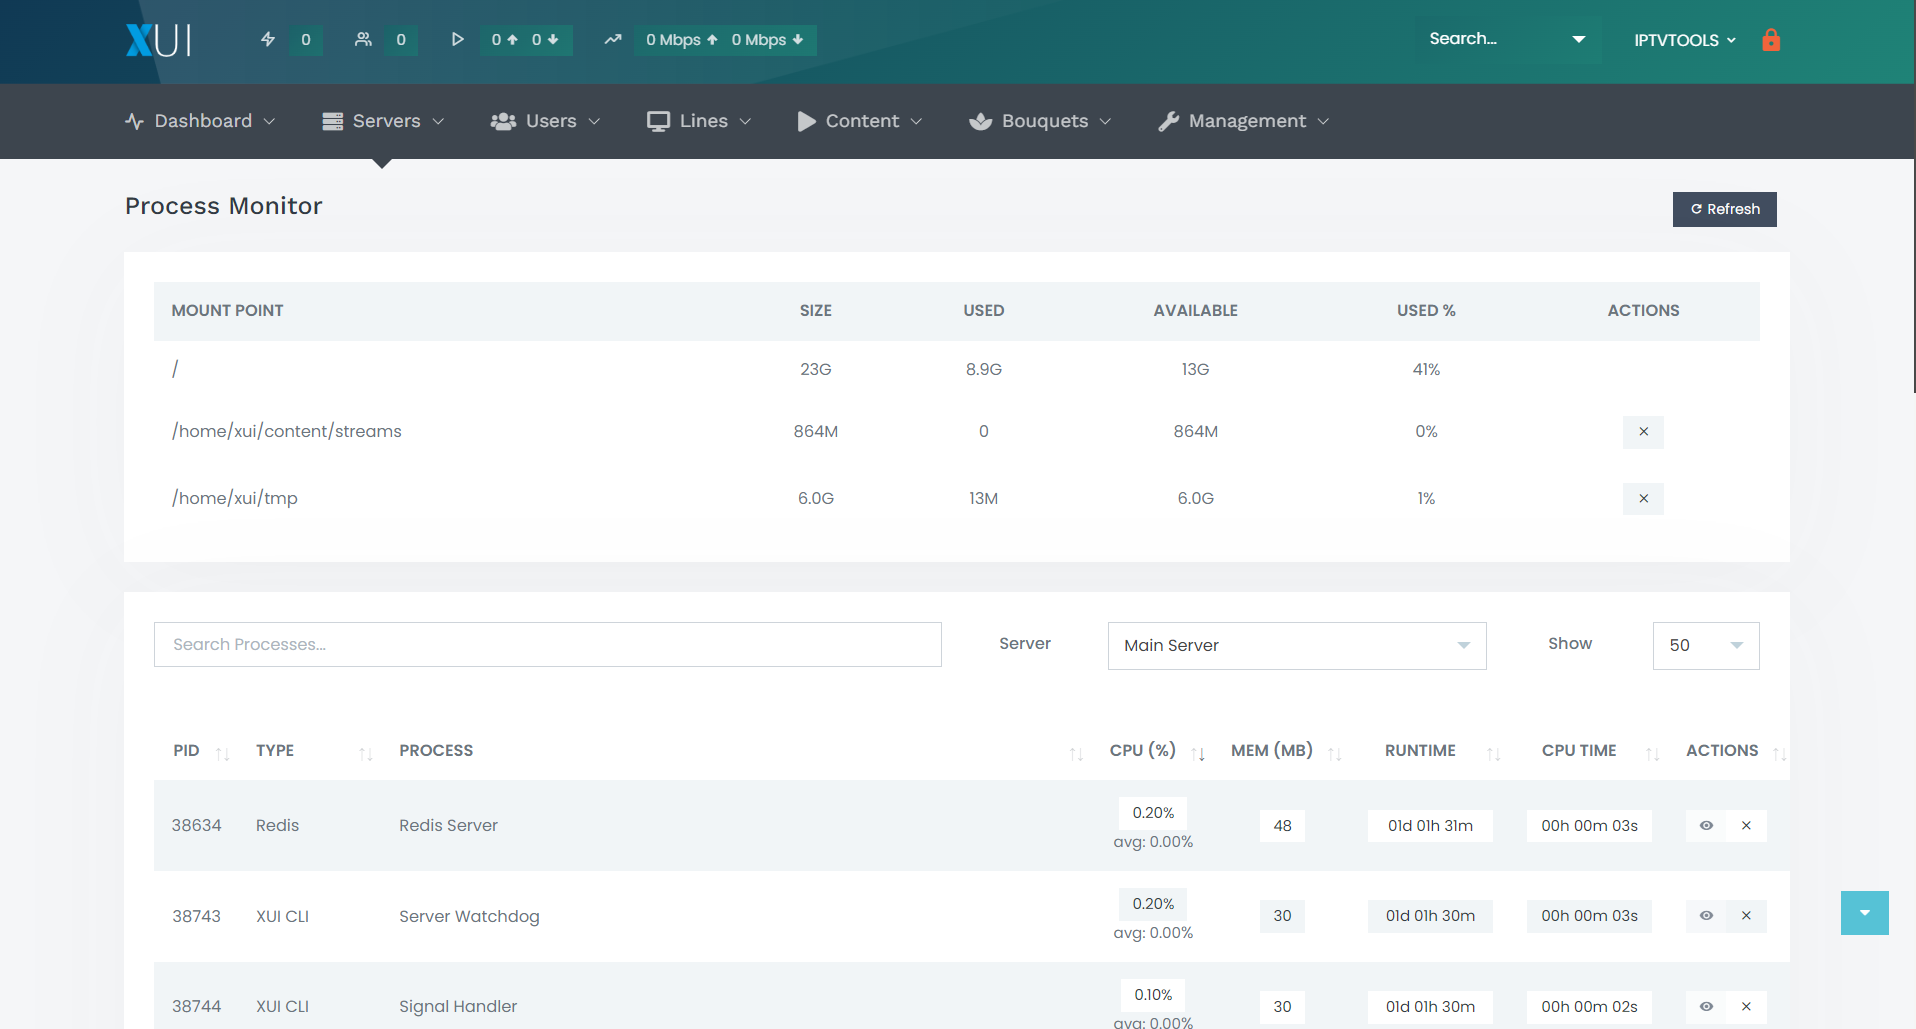Click the orange lock icon
Screen dimensions: 1916x1029
click(x=1771, y=40)
